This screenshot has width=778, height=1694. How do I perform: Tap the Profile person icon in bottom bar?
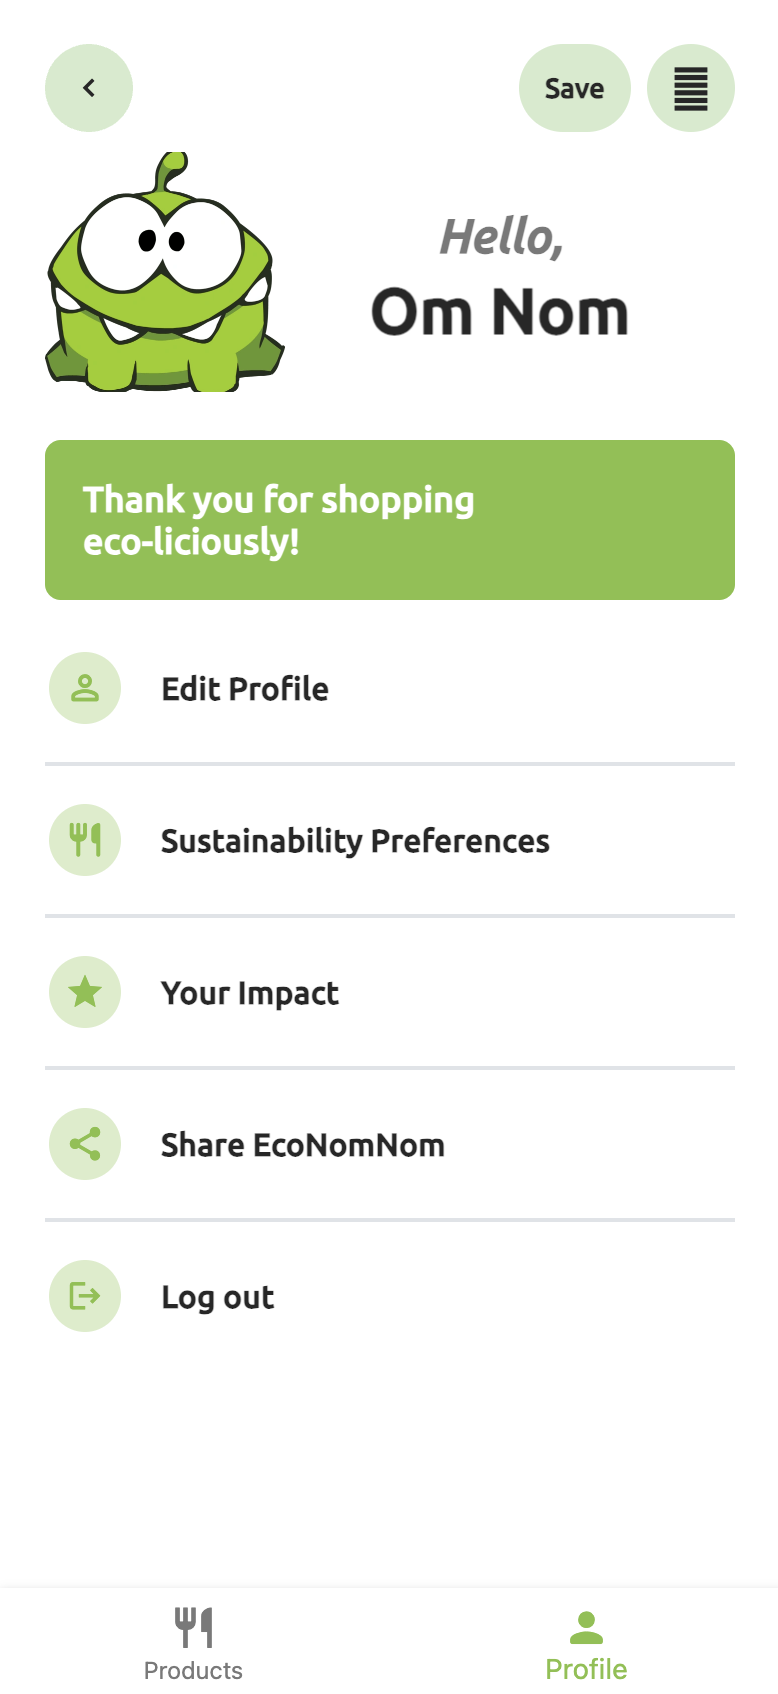point(586,1627)
